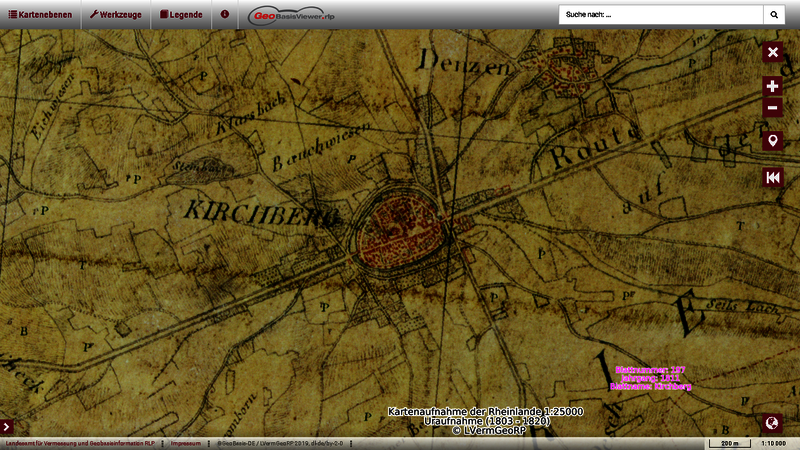Click the GeoBasis-DE license text
800x450 pixels.
click(280, 444)
